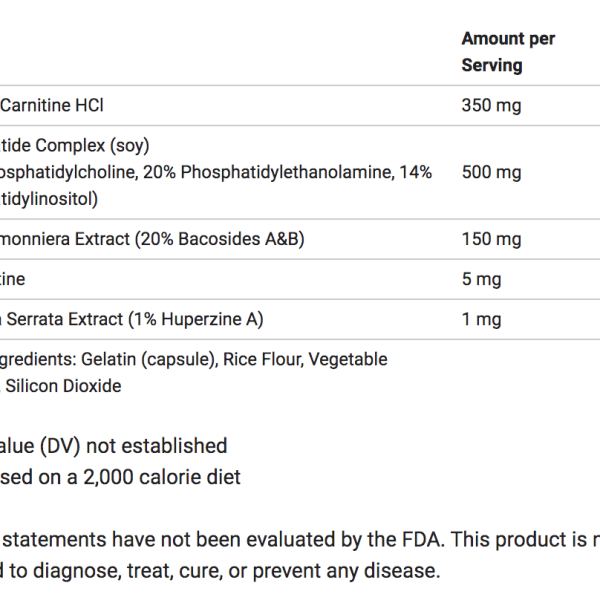Click the Complex (soy) ingredient line

(75, 145)
